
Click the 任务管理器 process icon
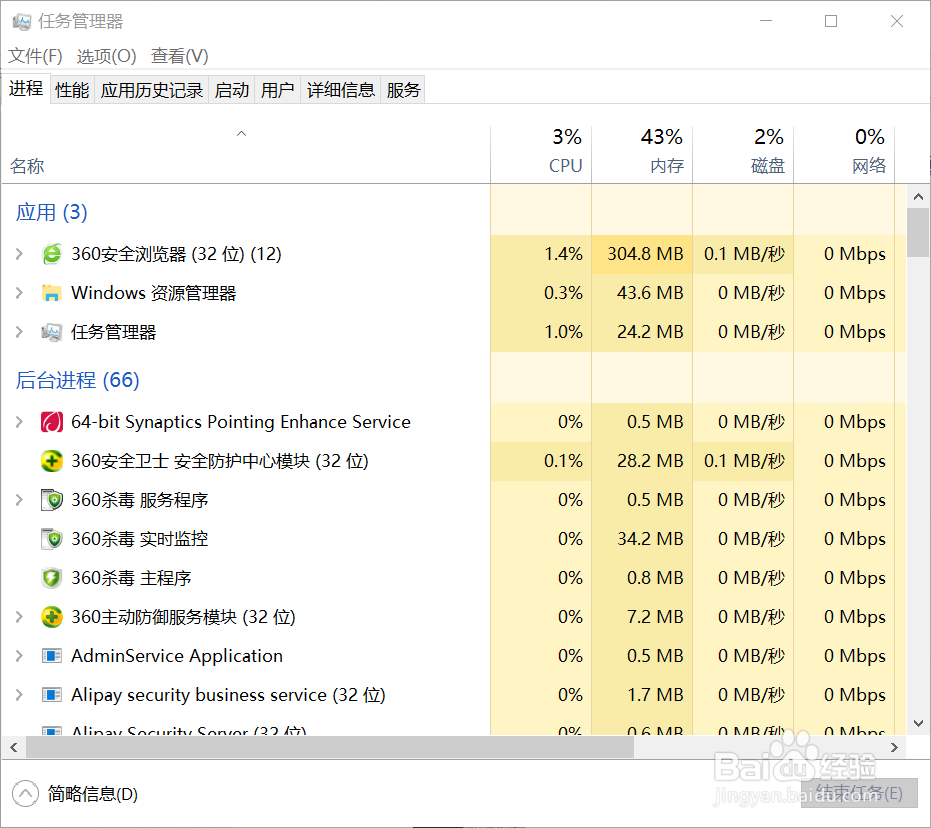(x=51, y=332)
